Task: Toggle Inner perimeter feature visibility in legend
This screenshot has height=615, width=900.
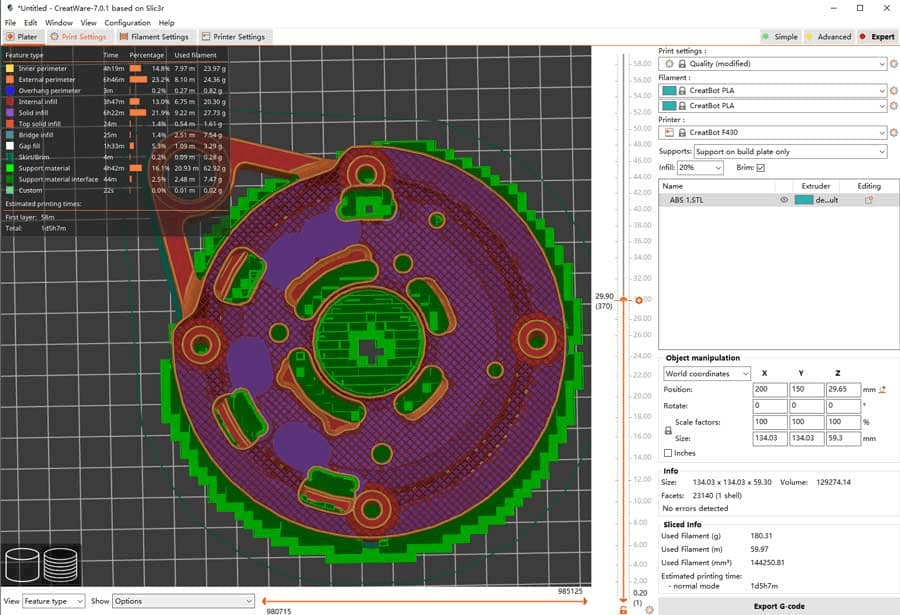Action: pyautogui.click(x=10, y=68)
